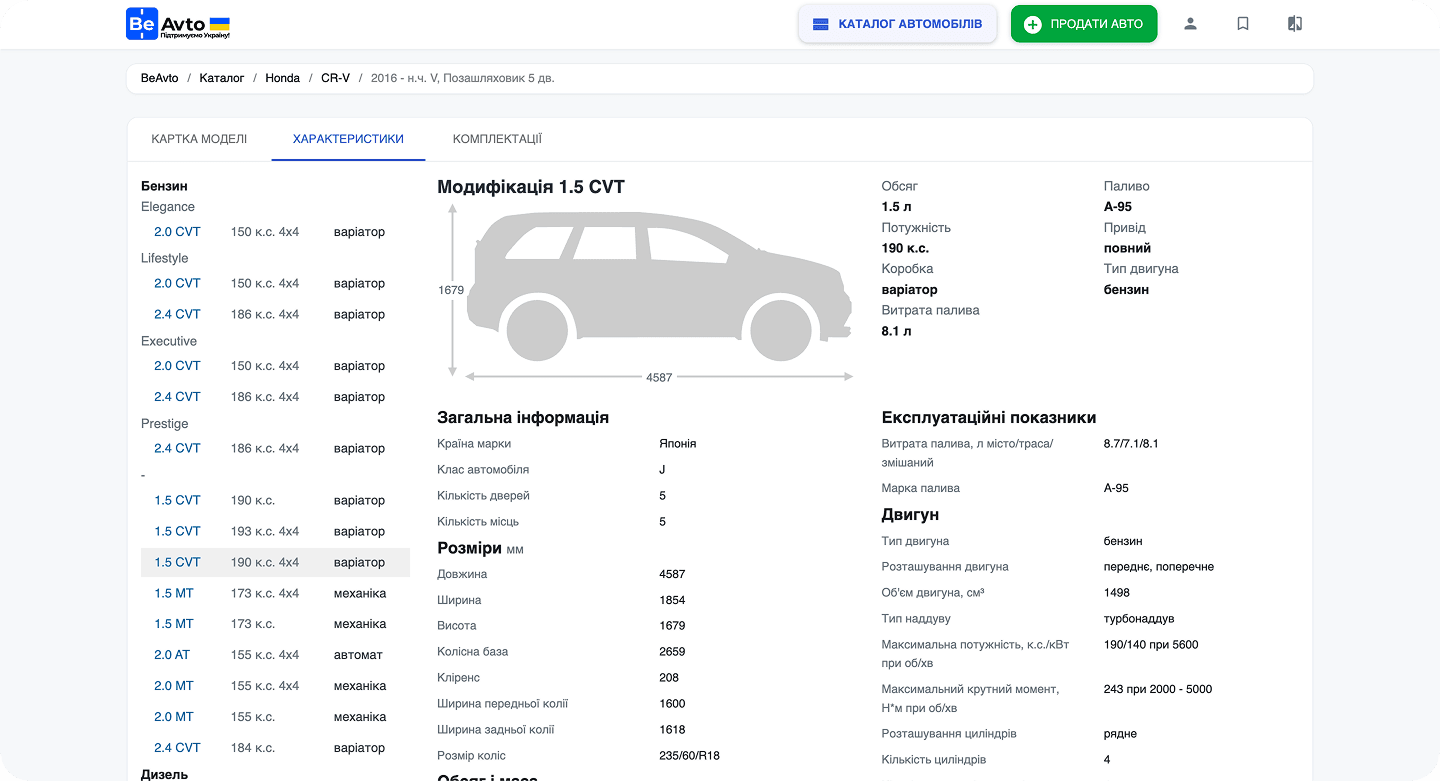Click the турбонаддув value
The image size is (1440, 781).
1139,619
